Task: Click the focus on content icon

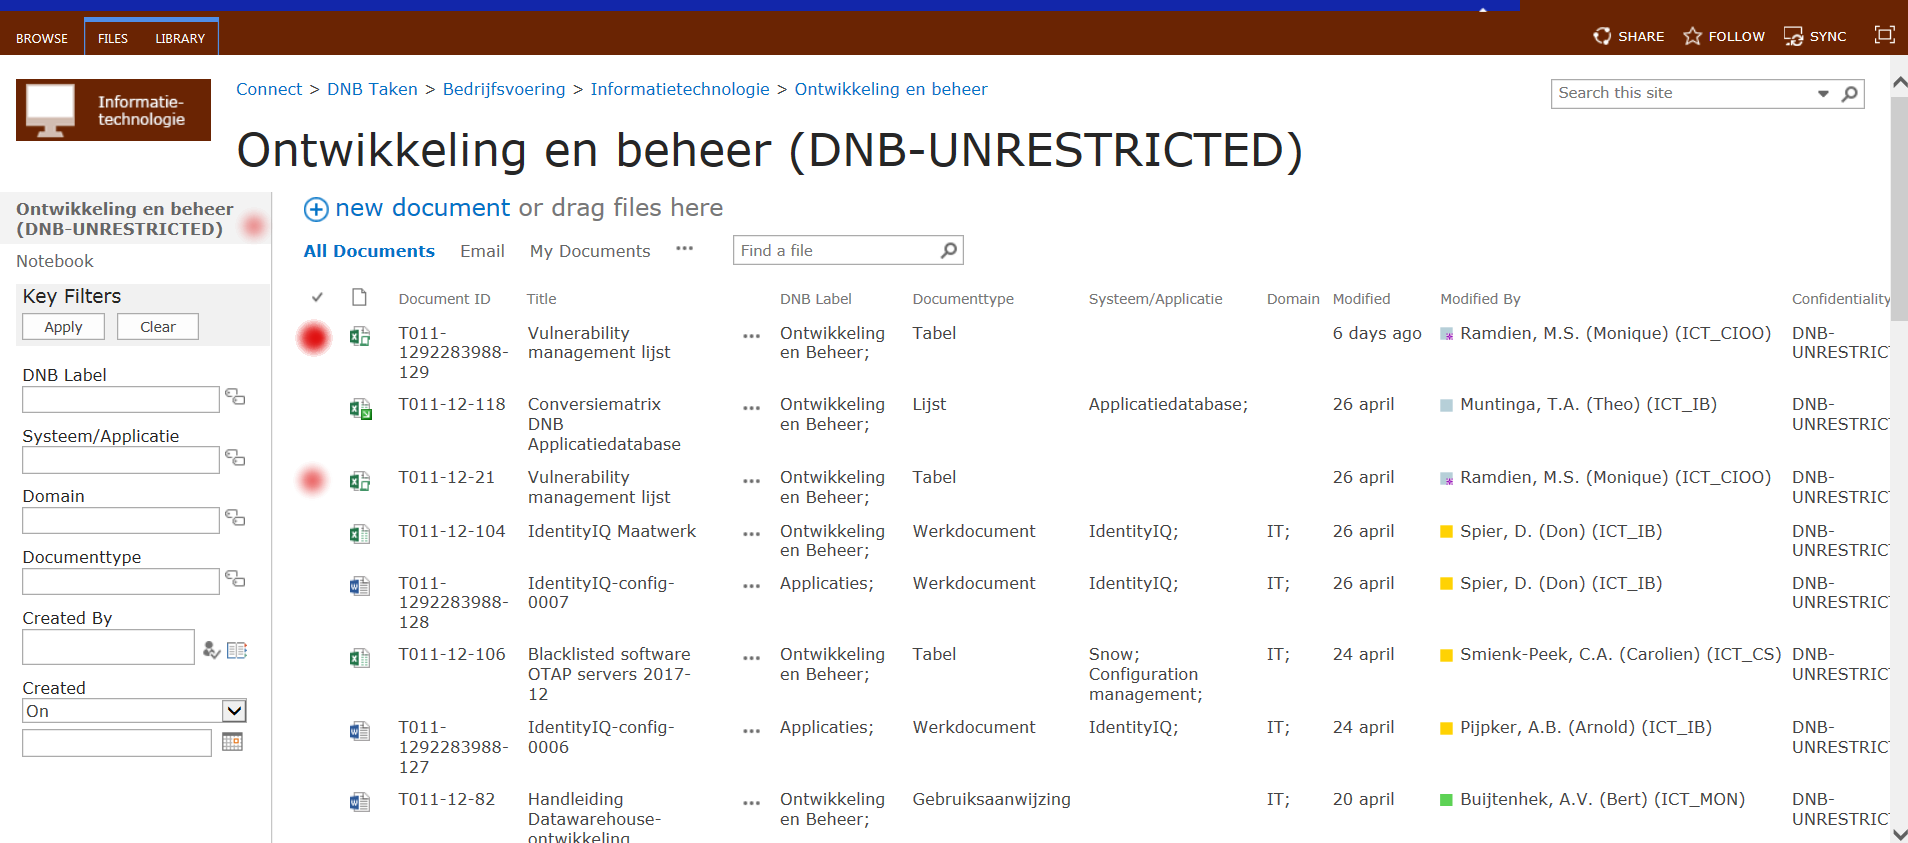Action: 1884,35
